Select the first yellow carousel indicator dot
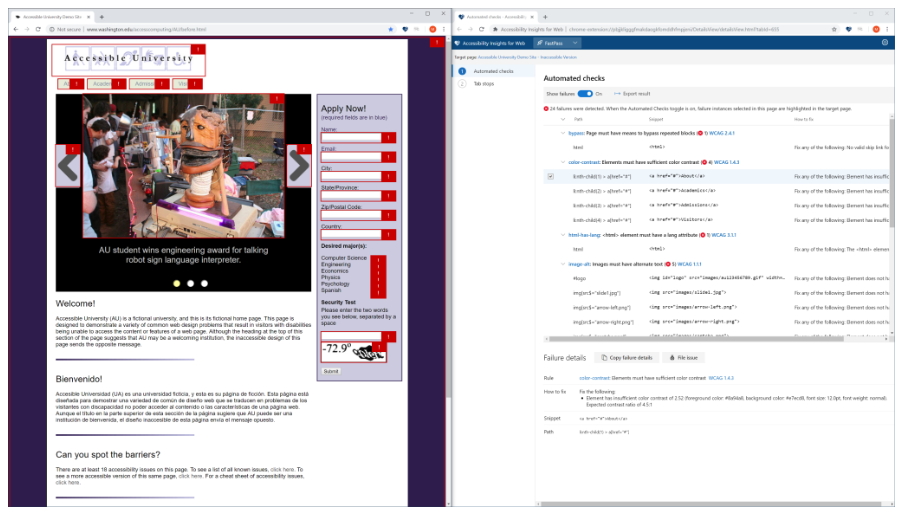Viewport: 907px width, 516px height. coord(176,283)
